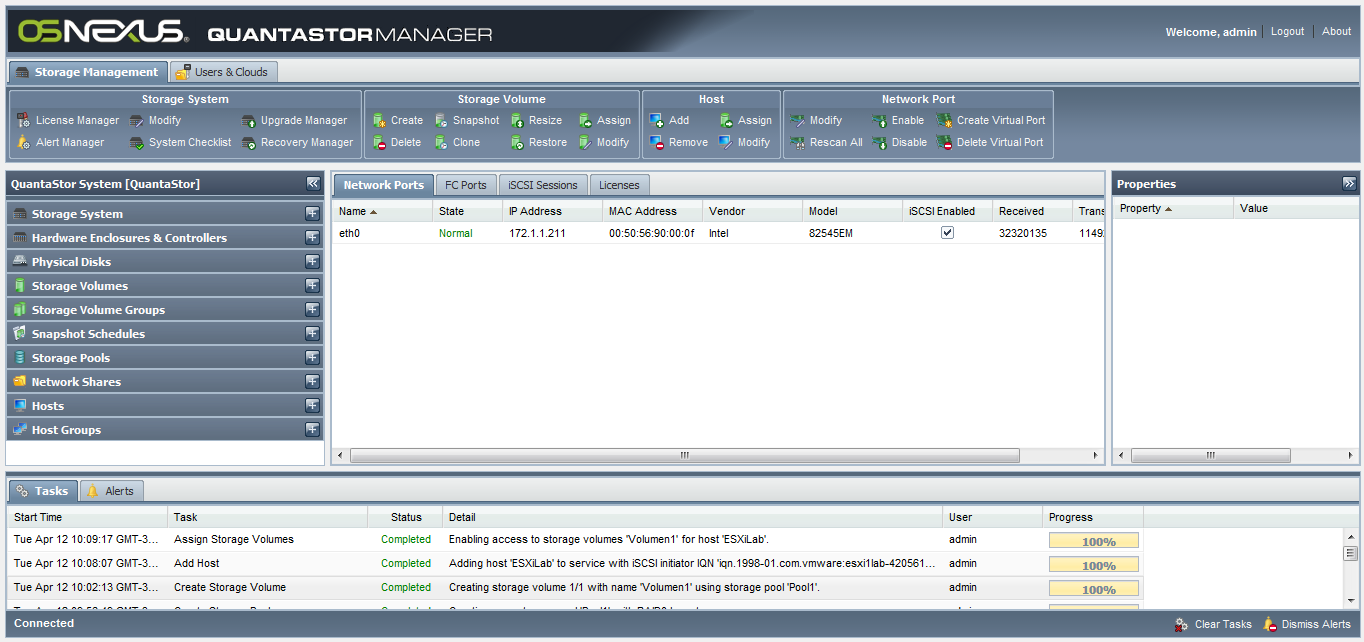Viewport: 1364px width, 642px height.
Task: Expand Storage Volume Groups section
Action: [x=313, y=309]
